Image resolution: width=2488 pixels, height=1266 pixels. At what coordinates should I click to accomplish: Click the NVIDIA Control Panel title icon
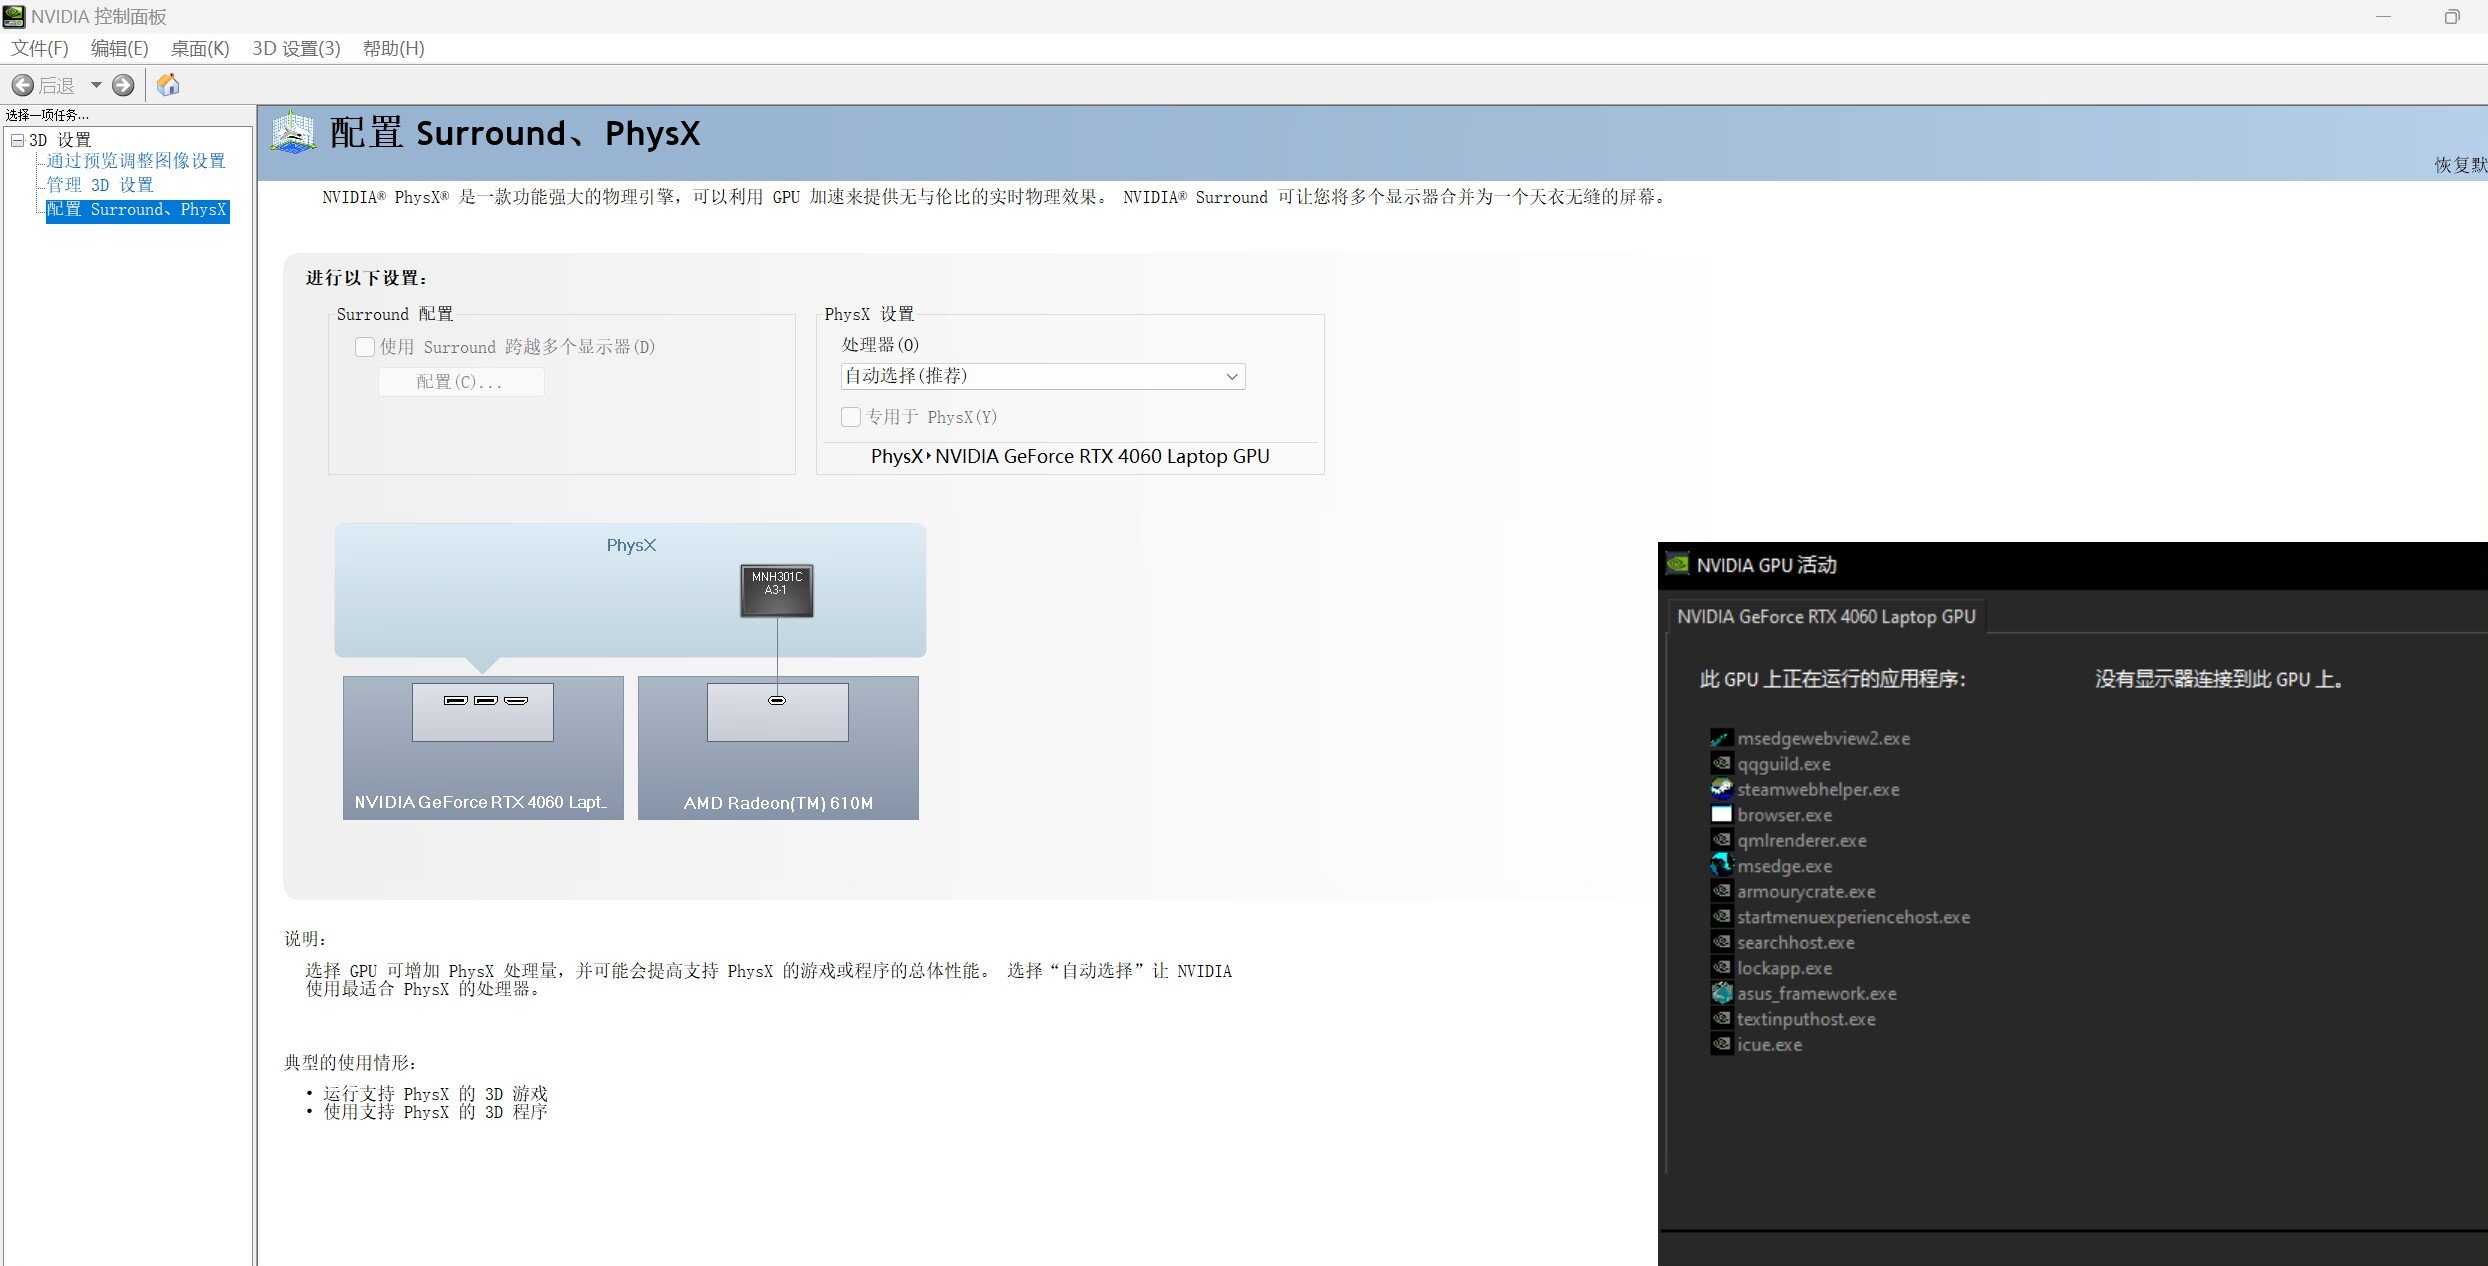click(14, 16)
